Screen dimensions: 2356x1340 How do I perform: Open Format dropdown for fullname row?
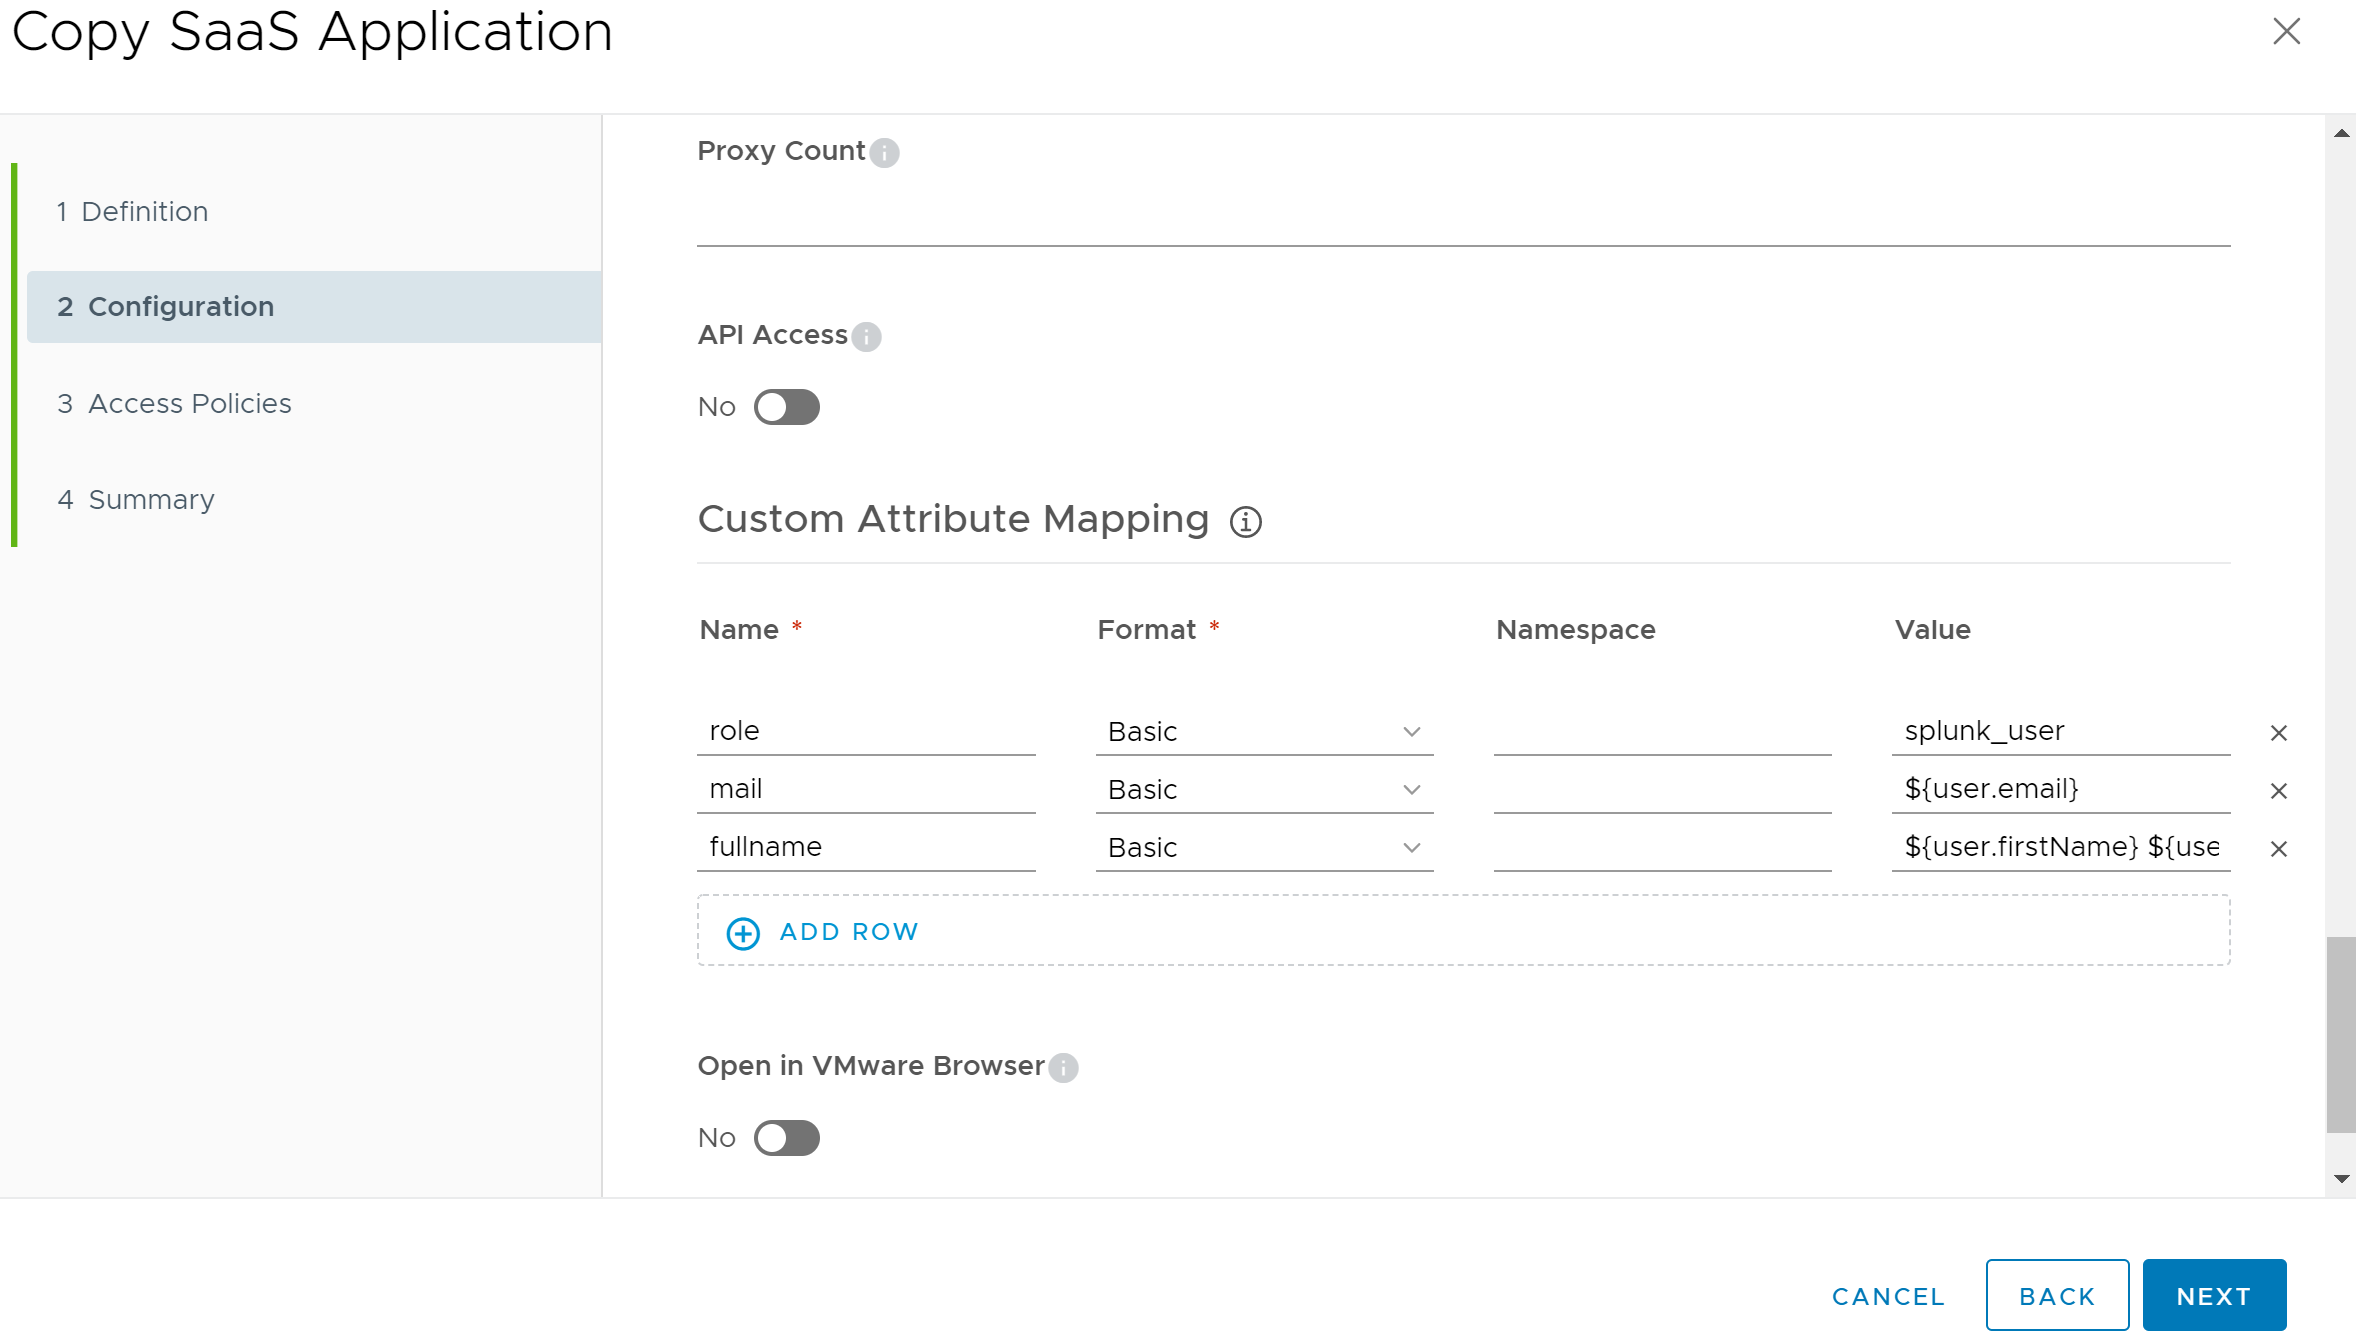(1264, 848)
